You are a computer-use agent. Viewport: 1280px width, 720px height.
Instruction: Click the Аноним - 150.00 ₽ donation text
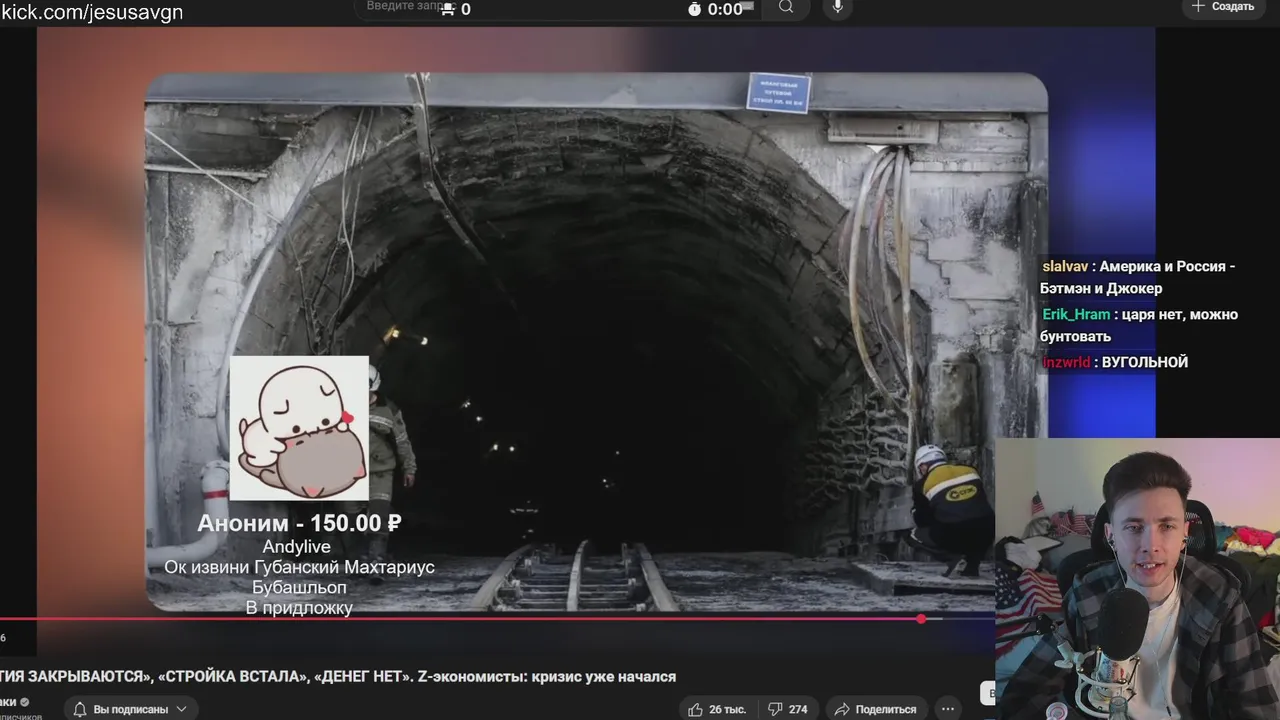(299, 523)
